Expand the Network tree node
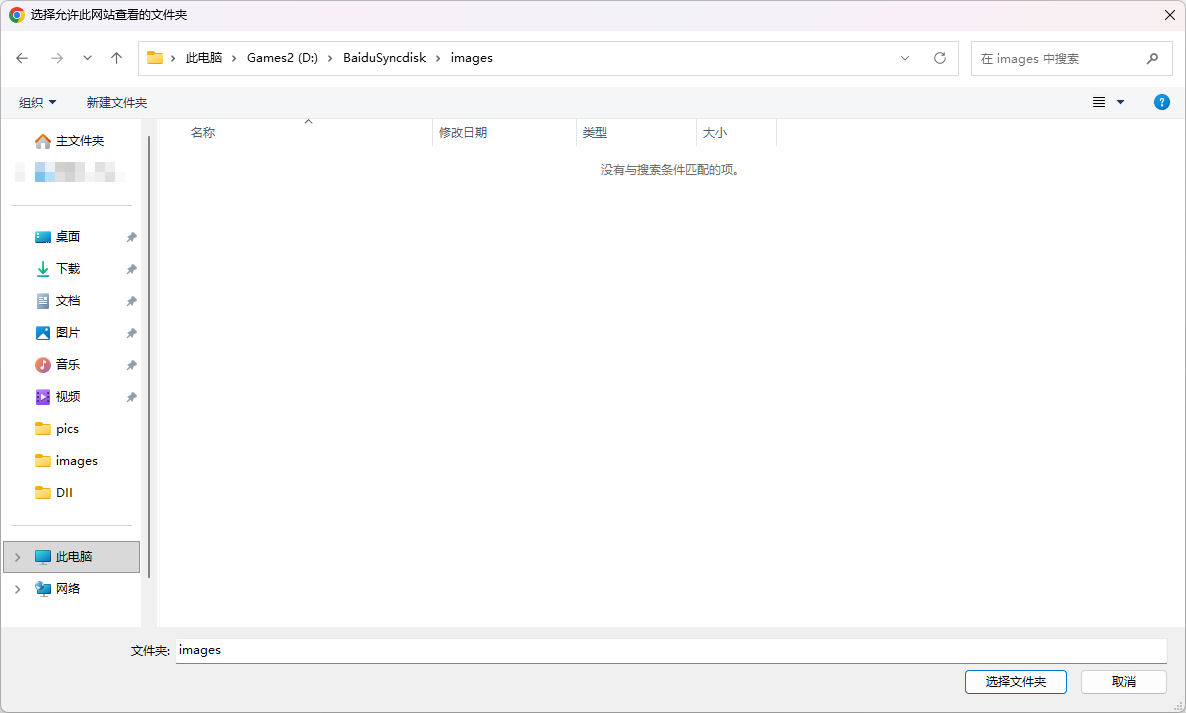Image resolution: width=1186 pixels, height=713 pixels. click(x=17, y=589)
